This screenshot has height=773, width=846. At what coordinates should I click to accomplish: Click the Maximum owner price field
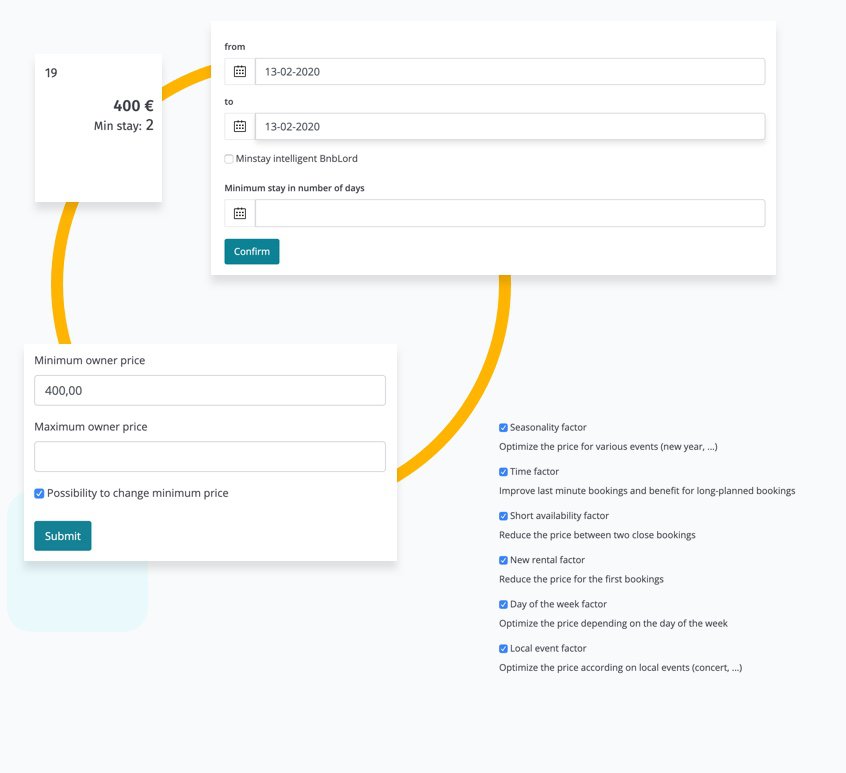click(210, 456)
